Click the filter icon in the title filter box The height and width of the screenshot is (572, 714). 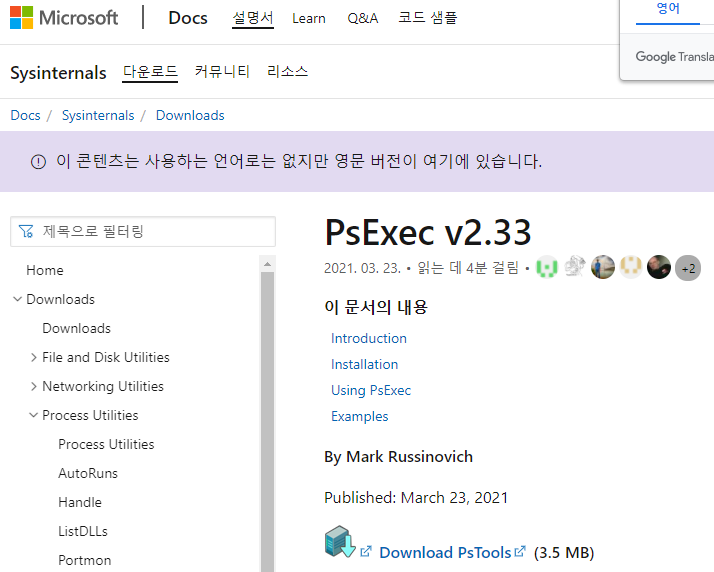click(x=26, y=231)
